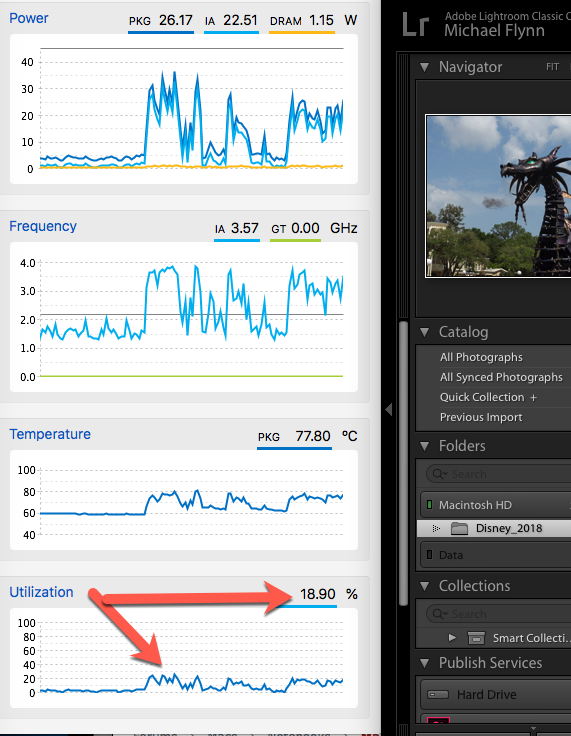Click the Folders search field
Image resolution: width=571 pixels, height=736 pixels.
click(499, 474)
